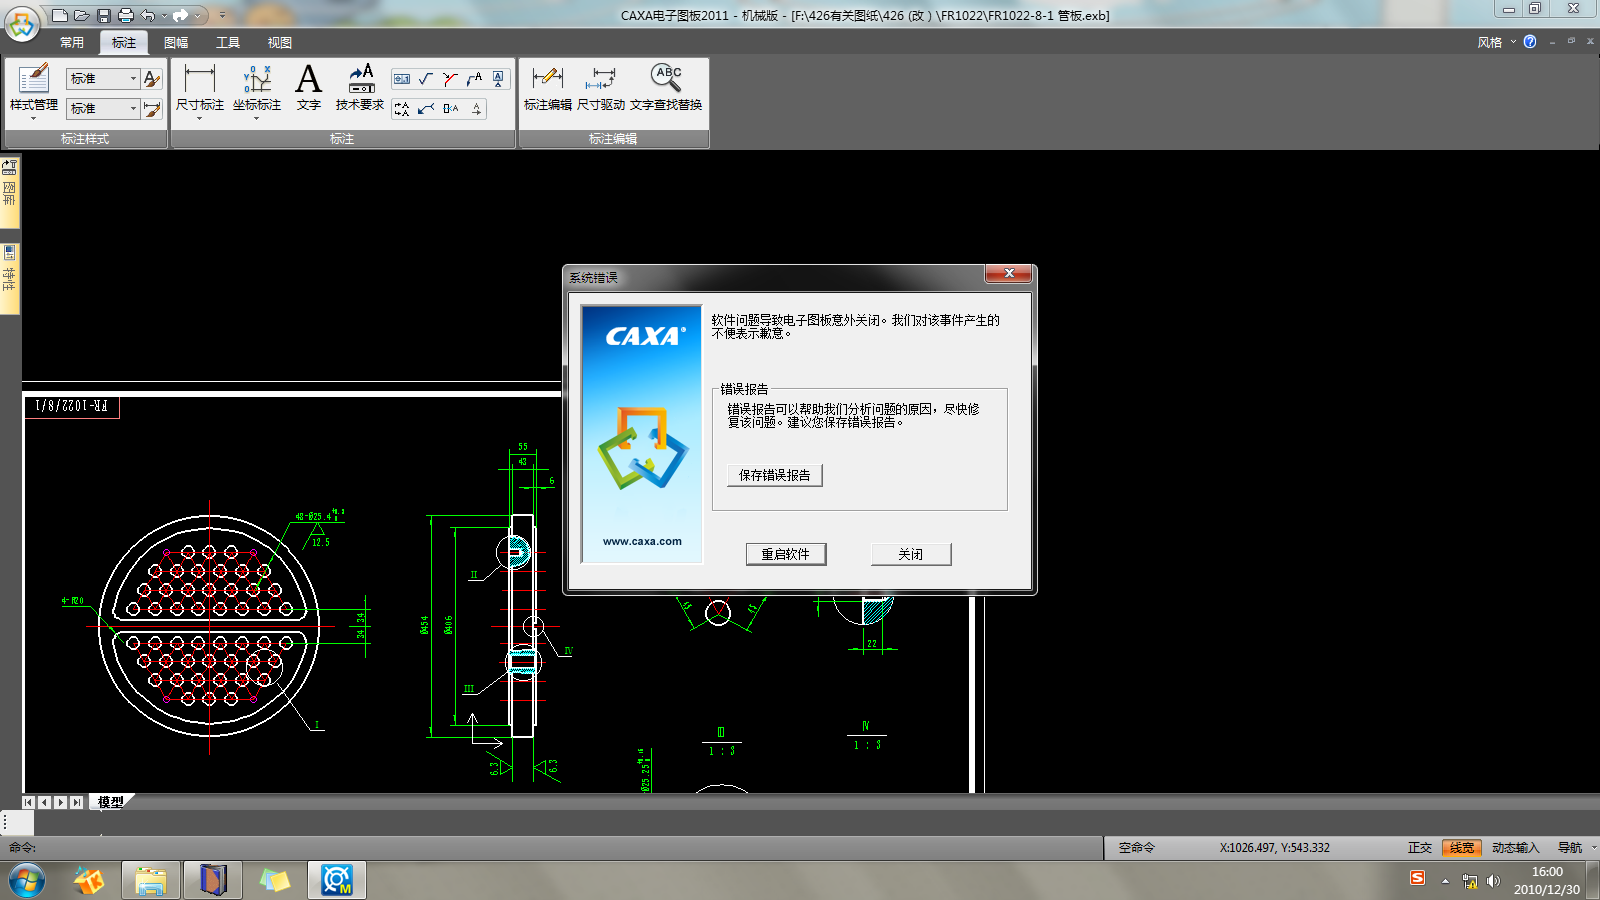Click the chamfer annotation icon
The image size is (1600, 900).
click(x=451, y=109)
